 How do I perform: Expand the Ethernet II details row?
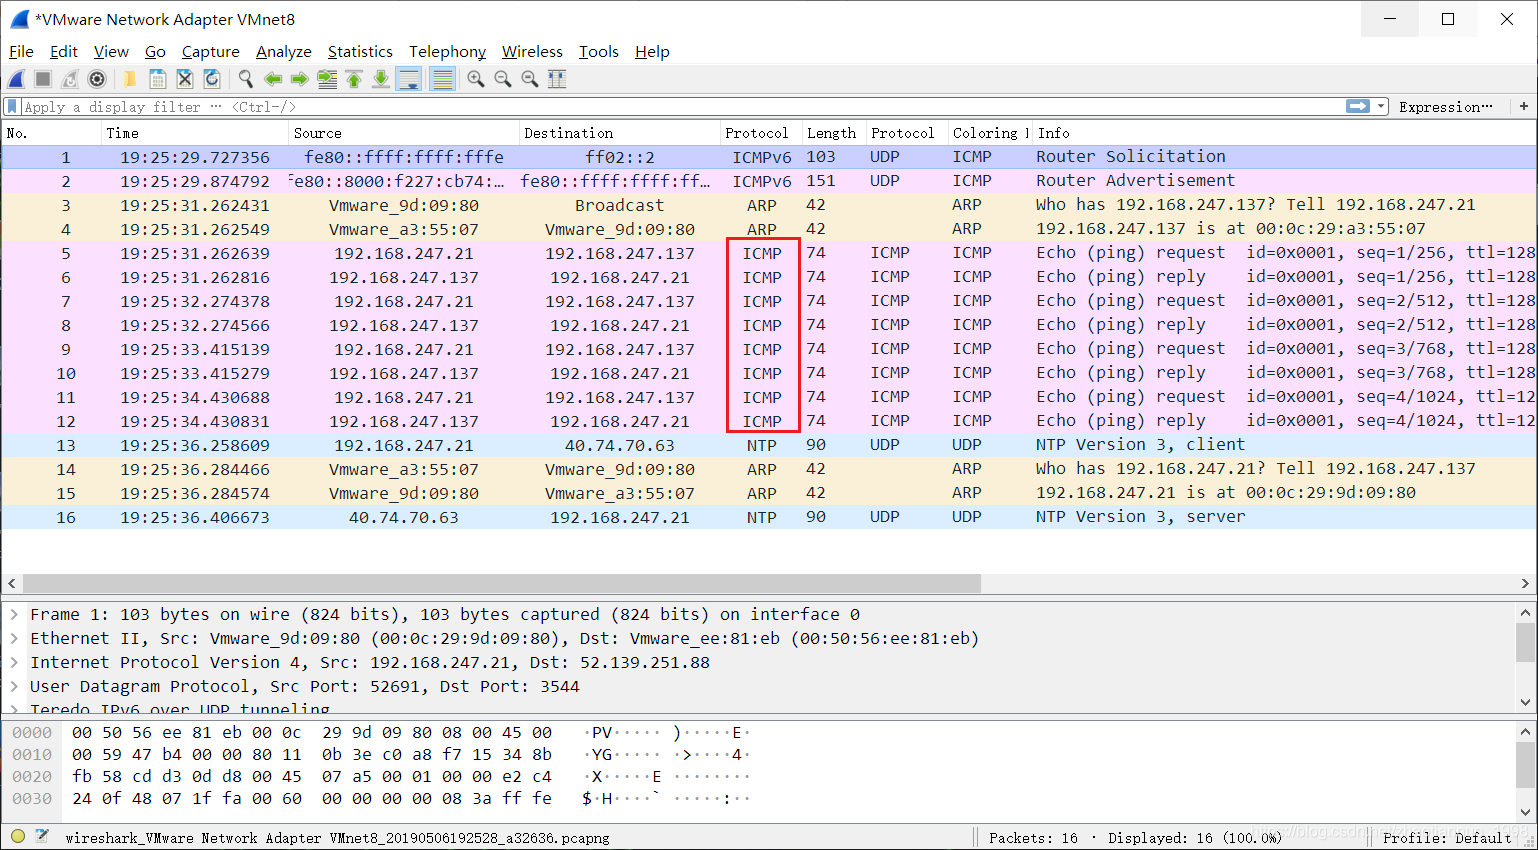[x=14, y=639]
